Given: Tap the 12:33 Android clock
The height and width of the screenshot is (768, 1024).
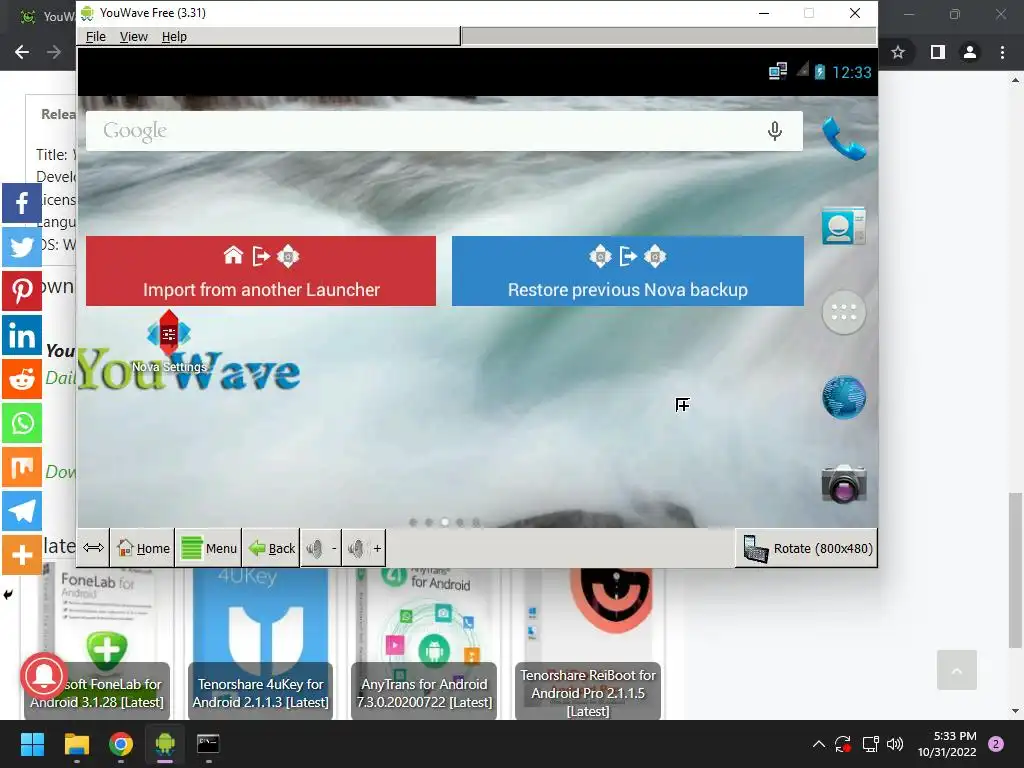Looking at the screenshot, I should [x=852, y=72].
